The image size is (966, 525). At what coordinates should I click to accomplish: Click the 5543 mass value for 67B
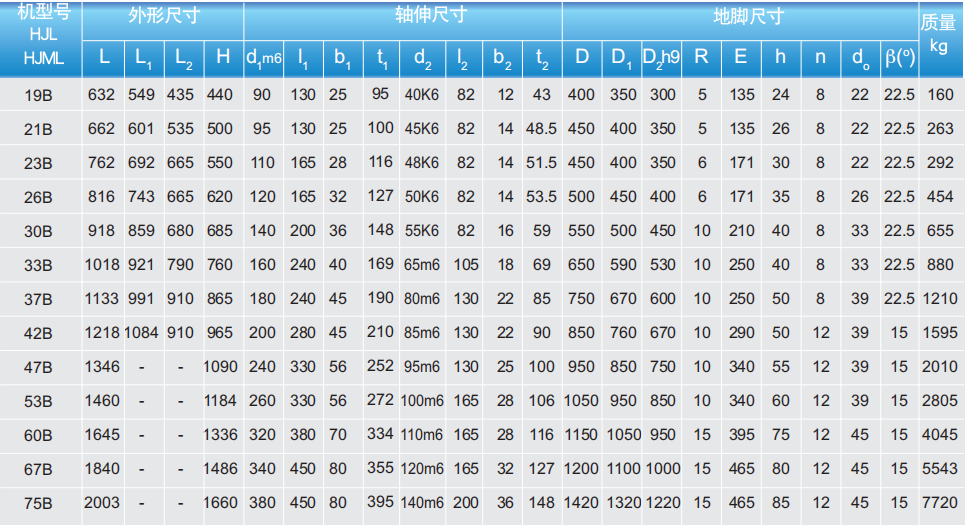point(940,469)
